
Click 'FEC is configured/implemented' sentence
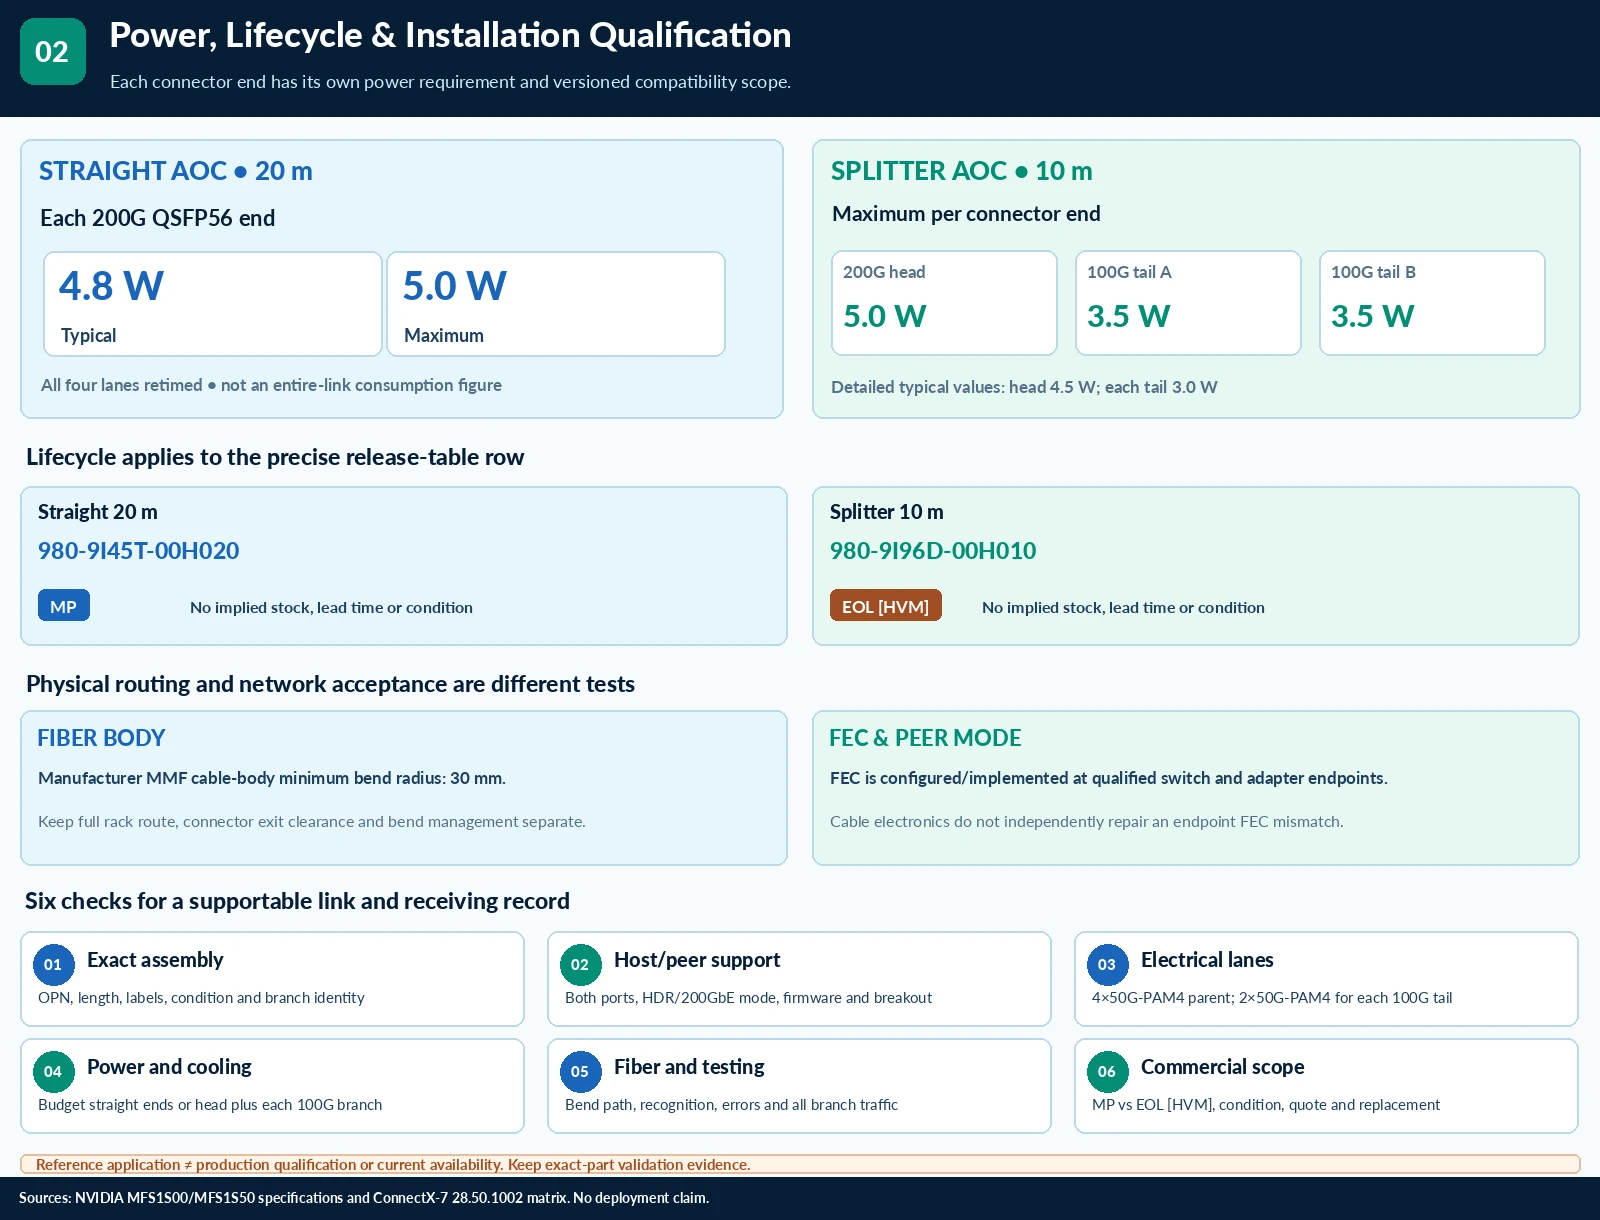click(1109, 778)
